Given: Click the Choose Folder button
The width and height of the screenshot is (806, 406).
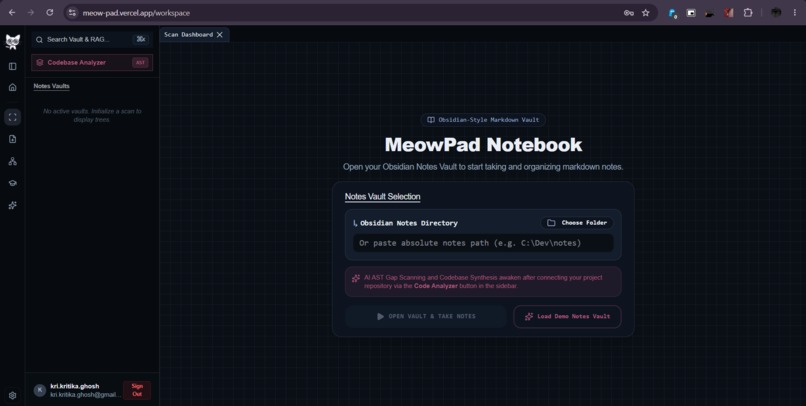Looking at the screenshot, I should click(x=577, y=223).
